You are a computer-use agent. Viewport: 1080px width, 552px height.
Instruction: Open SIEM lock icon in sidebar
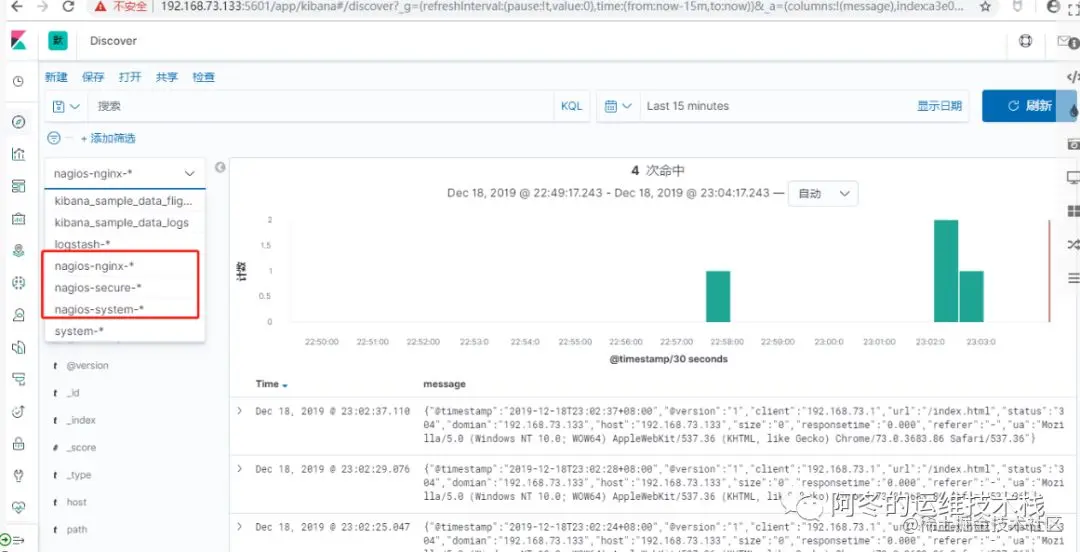point(19,443)
